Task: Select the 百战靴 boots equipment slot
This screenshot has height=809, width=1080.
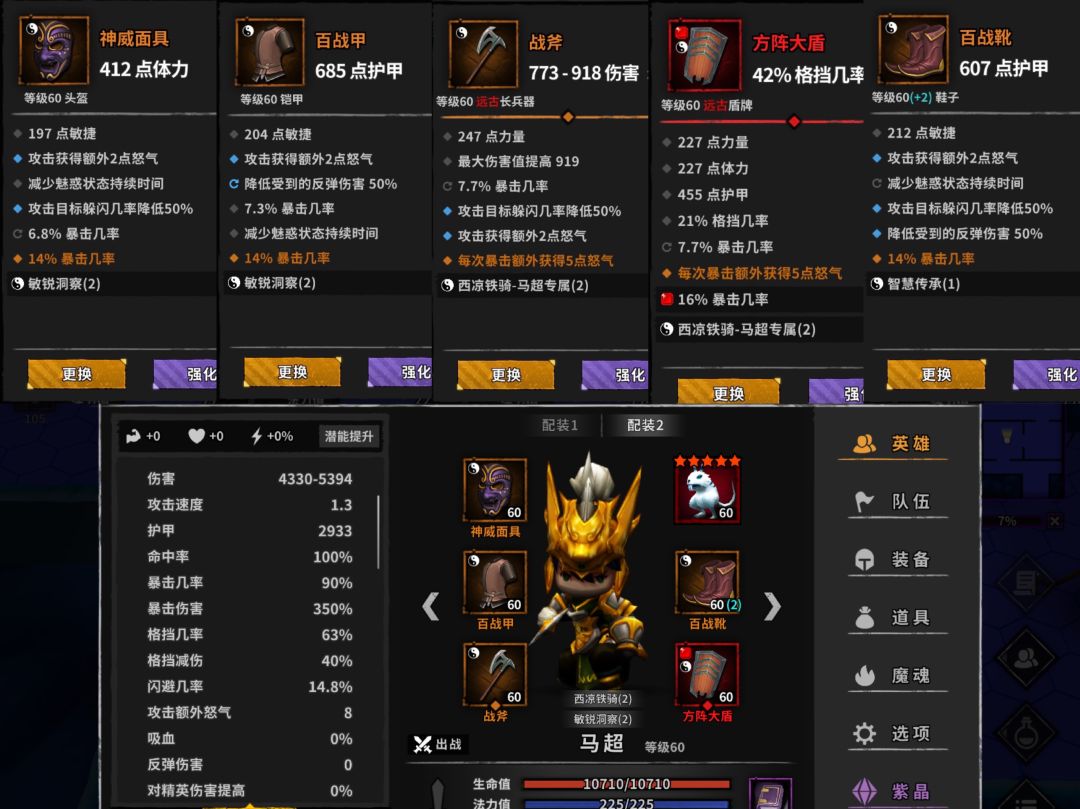Action: click(x=707, y=582)
